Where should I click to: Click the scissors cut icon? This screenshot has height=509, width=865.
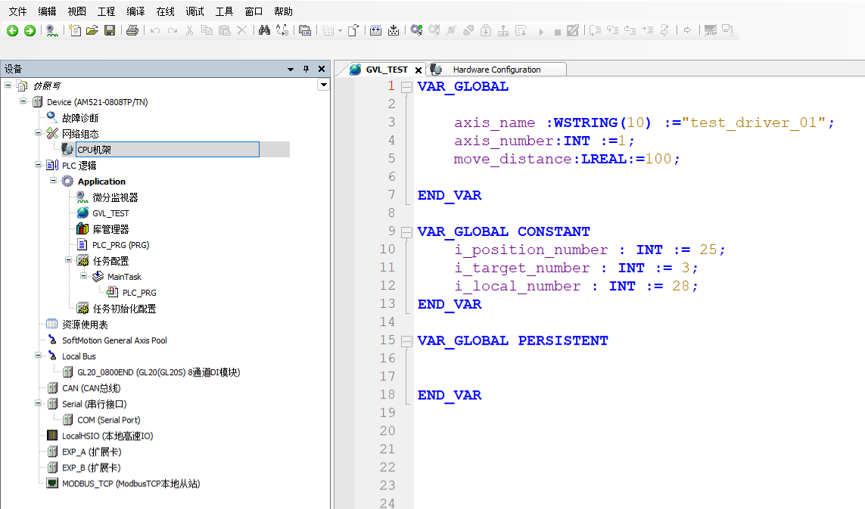189,30
